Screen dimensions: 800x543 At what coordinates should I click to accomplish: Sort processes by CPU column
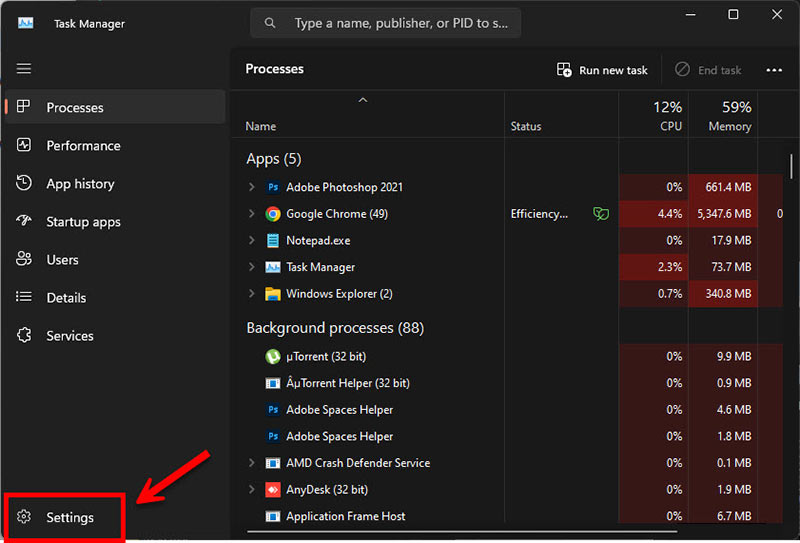pos(654,115)
